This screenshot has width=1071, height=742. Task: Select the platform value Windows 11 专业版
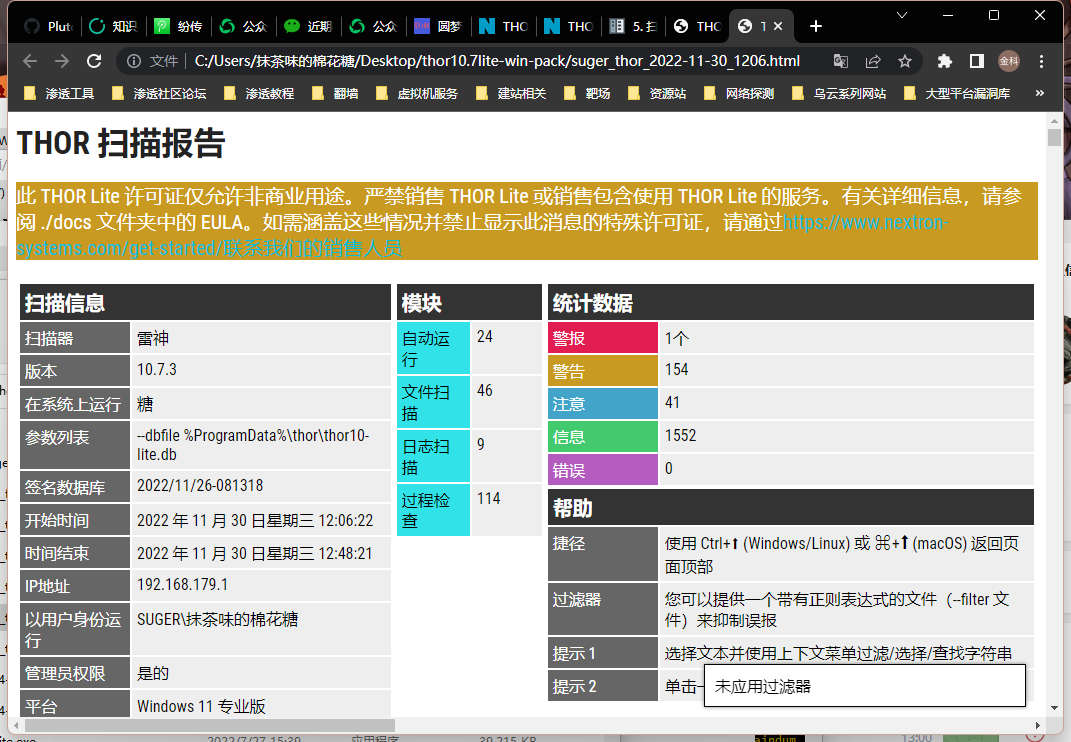point(201,706)
